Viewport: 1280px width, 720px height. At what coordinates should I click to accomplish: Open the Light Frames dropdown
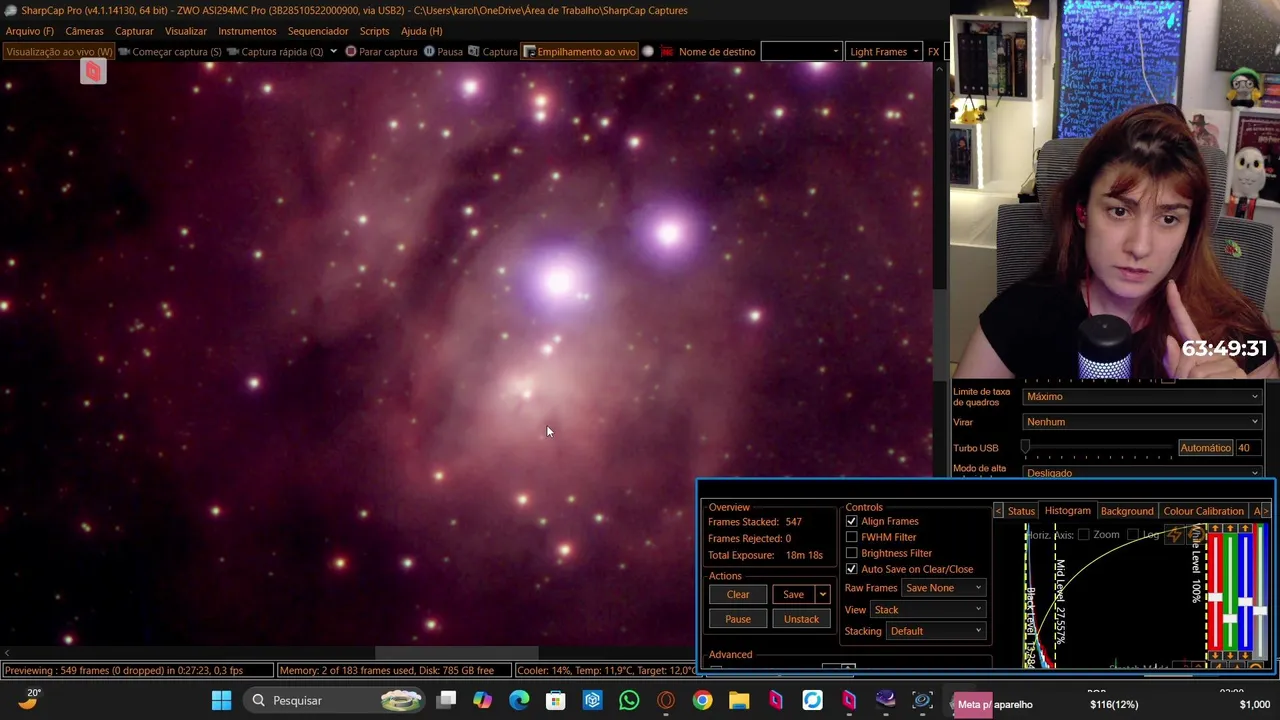tap(883, 52)
